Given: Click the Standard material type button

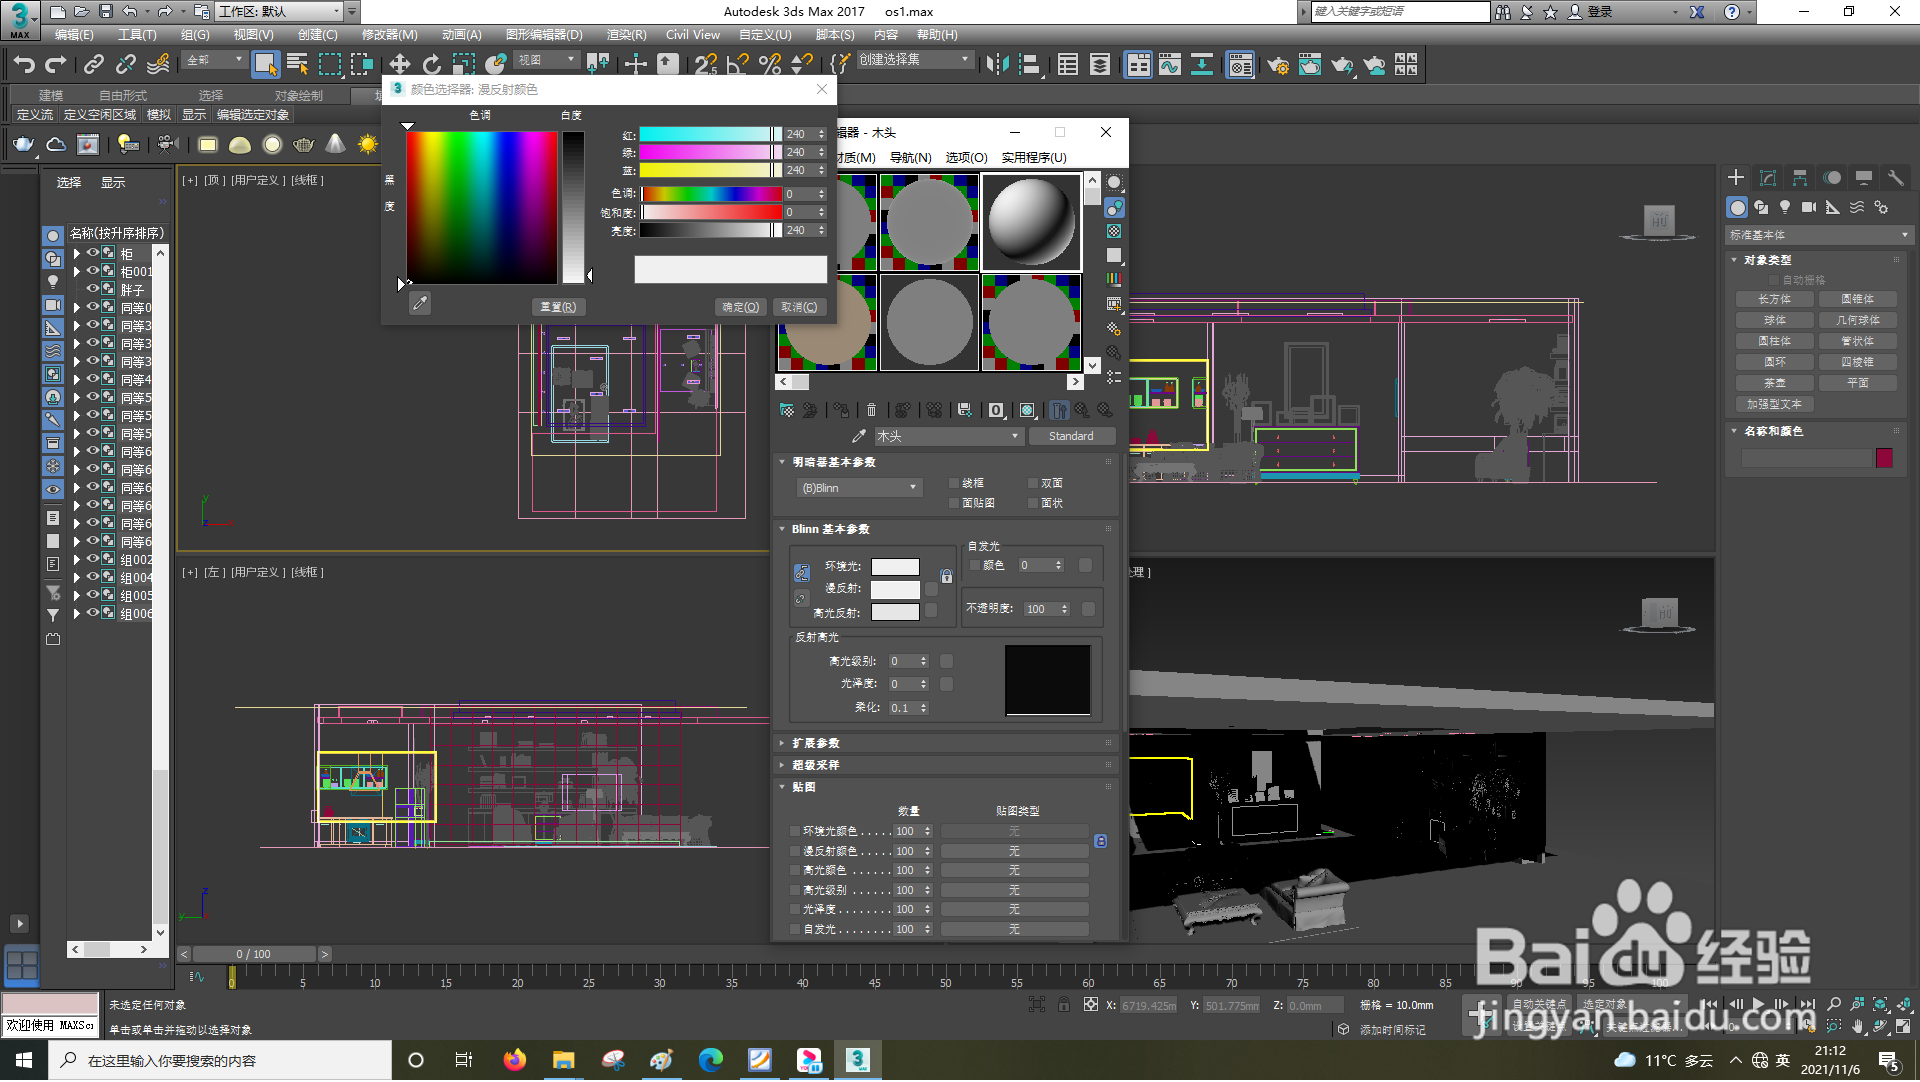Looking at the screenshot, I should pos(1071,436).
